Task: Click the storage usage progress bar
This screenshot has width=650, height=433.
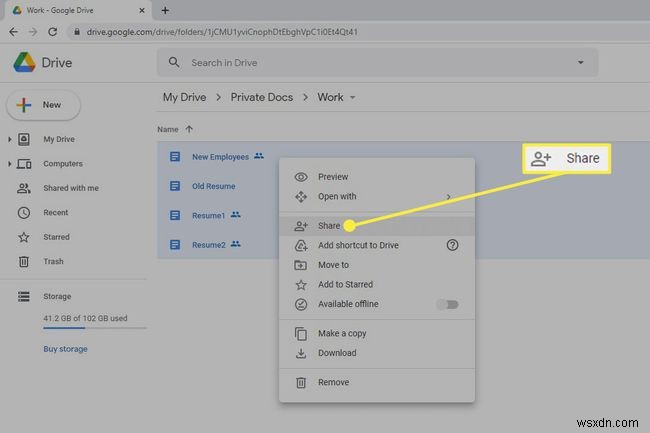Action: pyautogui.click(x=95, y=328)
